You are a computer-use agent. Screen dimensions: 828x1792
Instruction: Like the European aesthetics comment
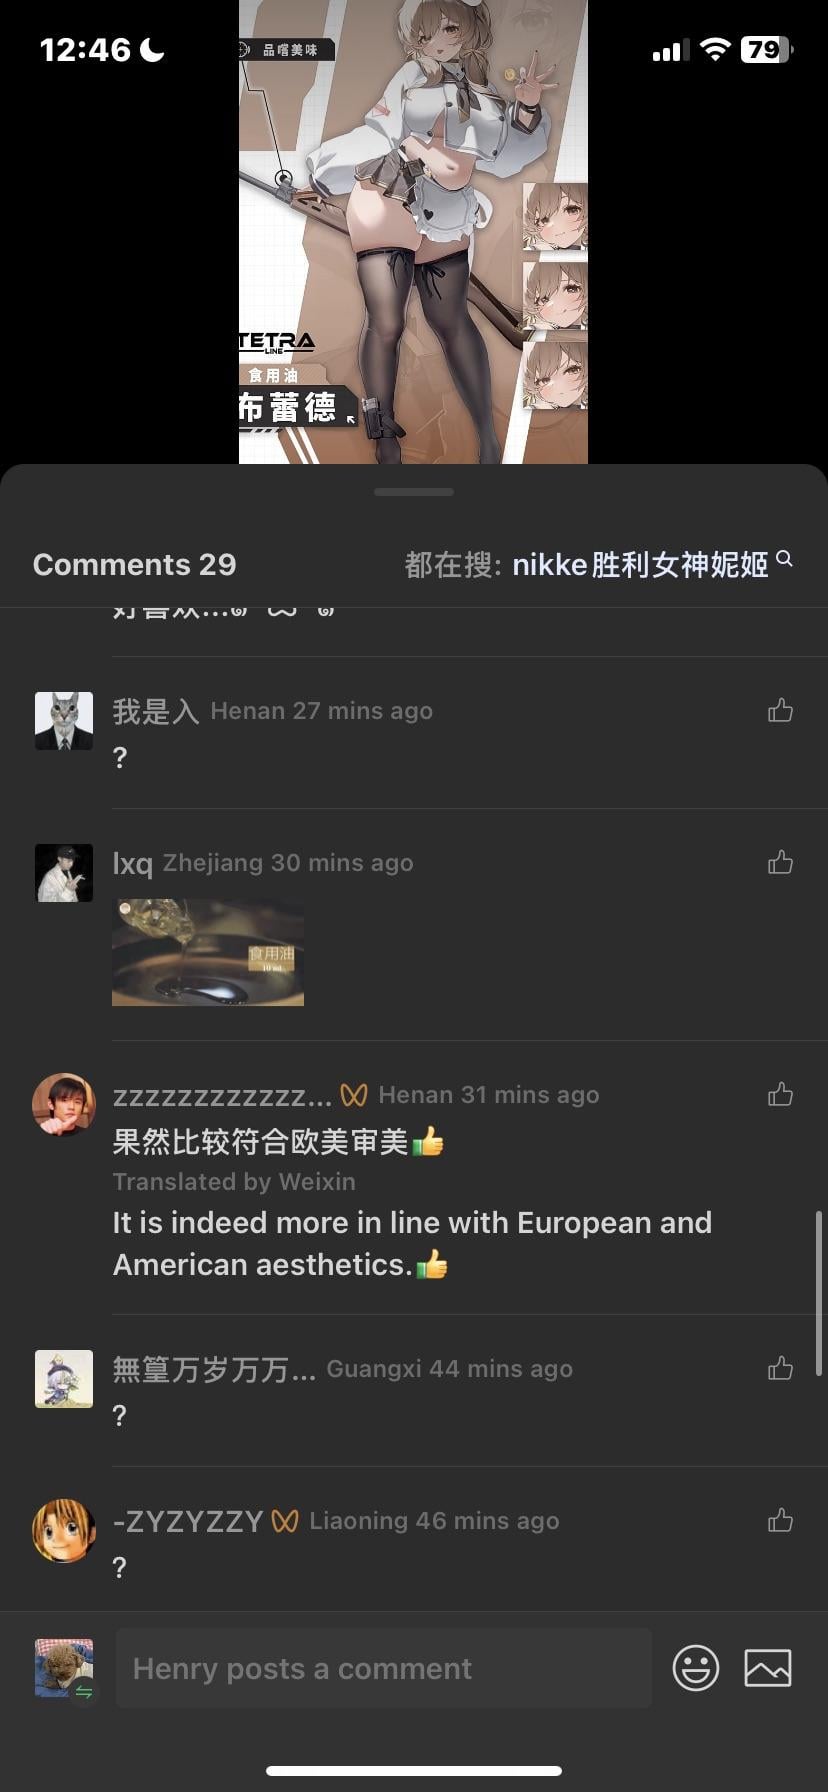click(780, 1095)
